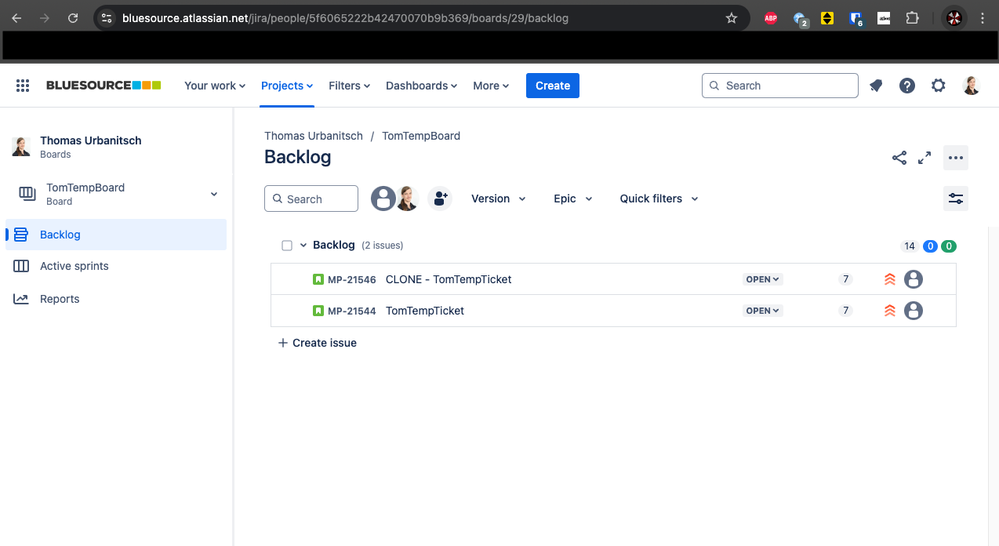The image size is (999, 546).
Task: Tick the Backlog select-all checkbox
Action: 287,246
